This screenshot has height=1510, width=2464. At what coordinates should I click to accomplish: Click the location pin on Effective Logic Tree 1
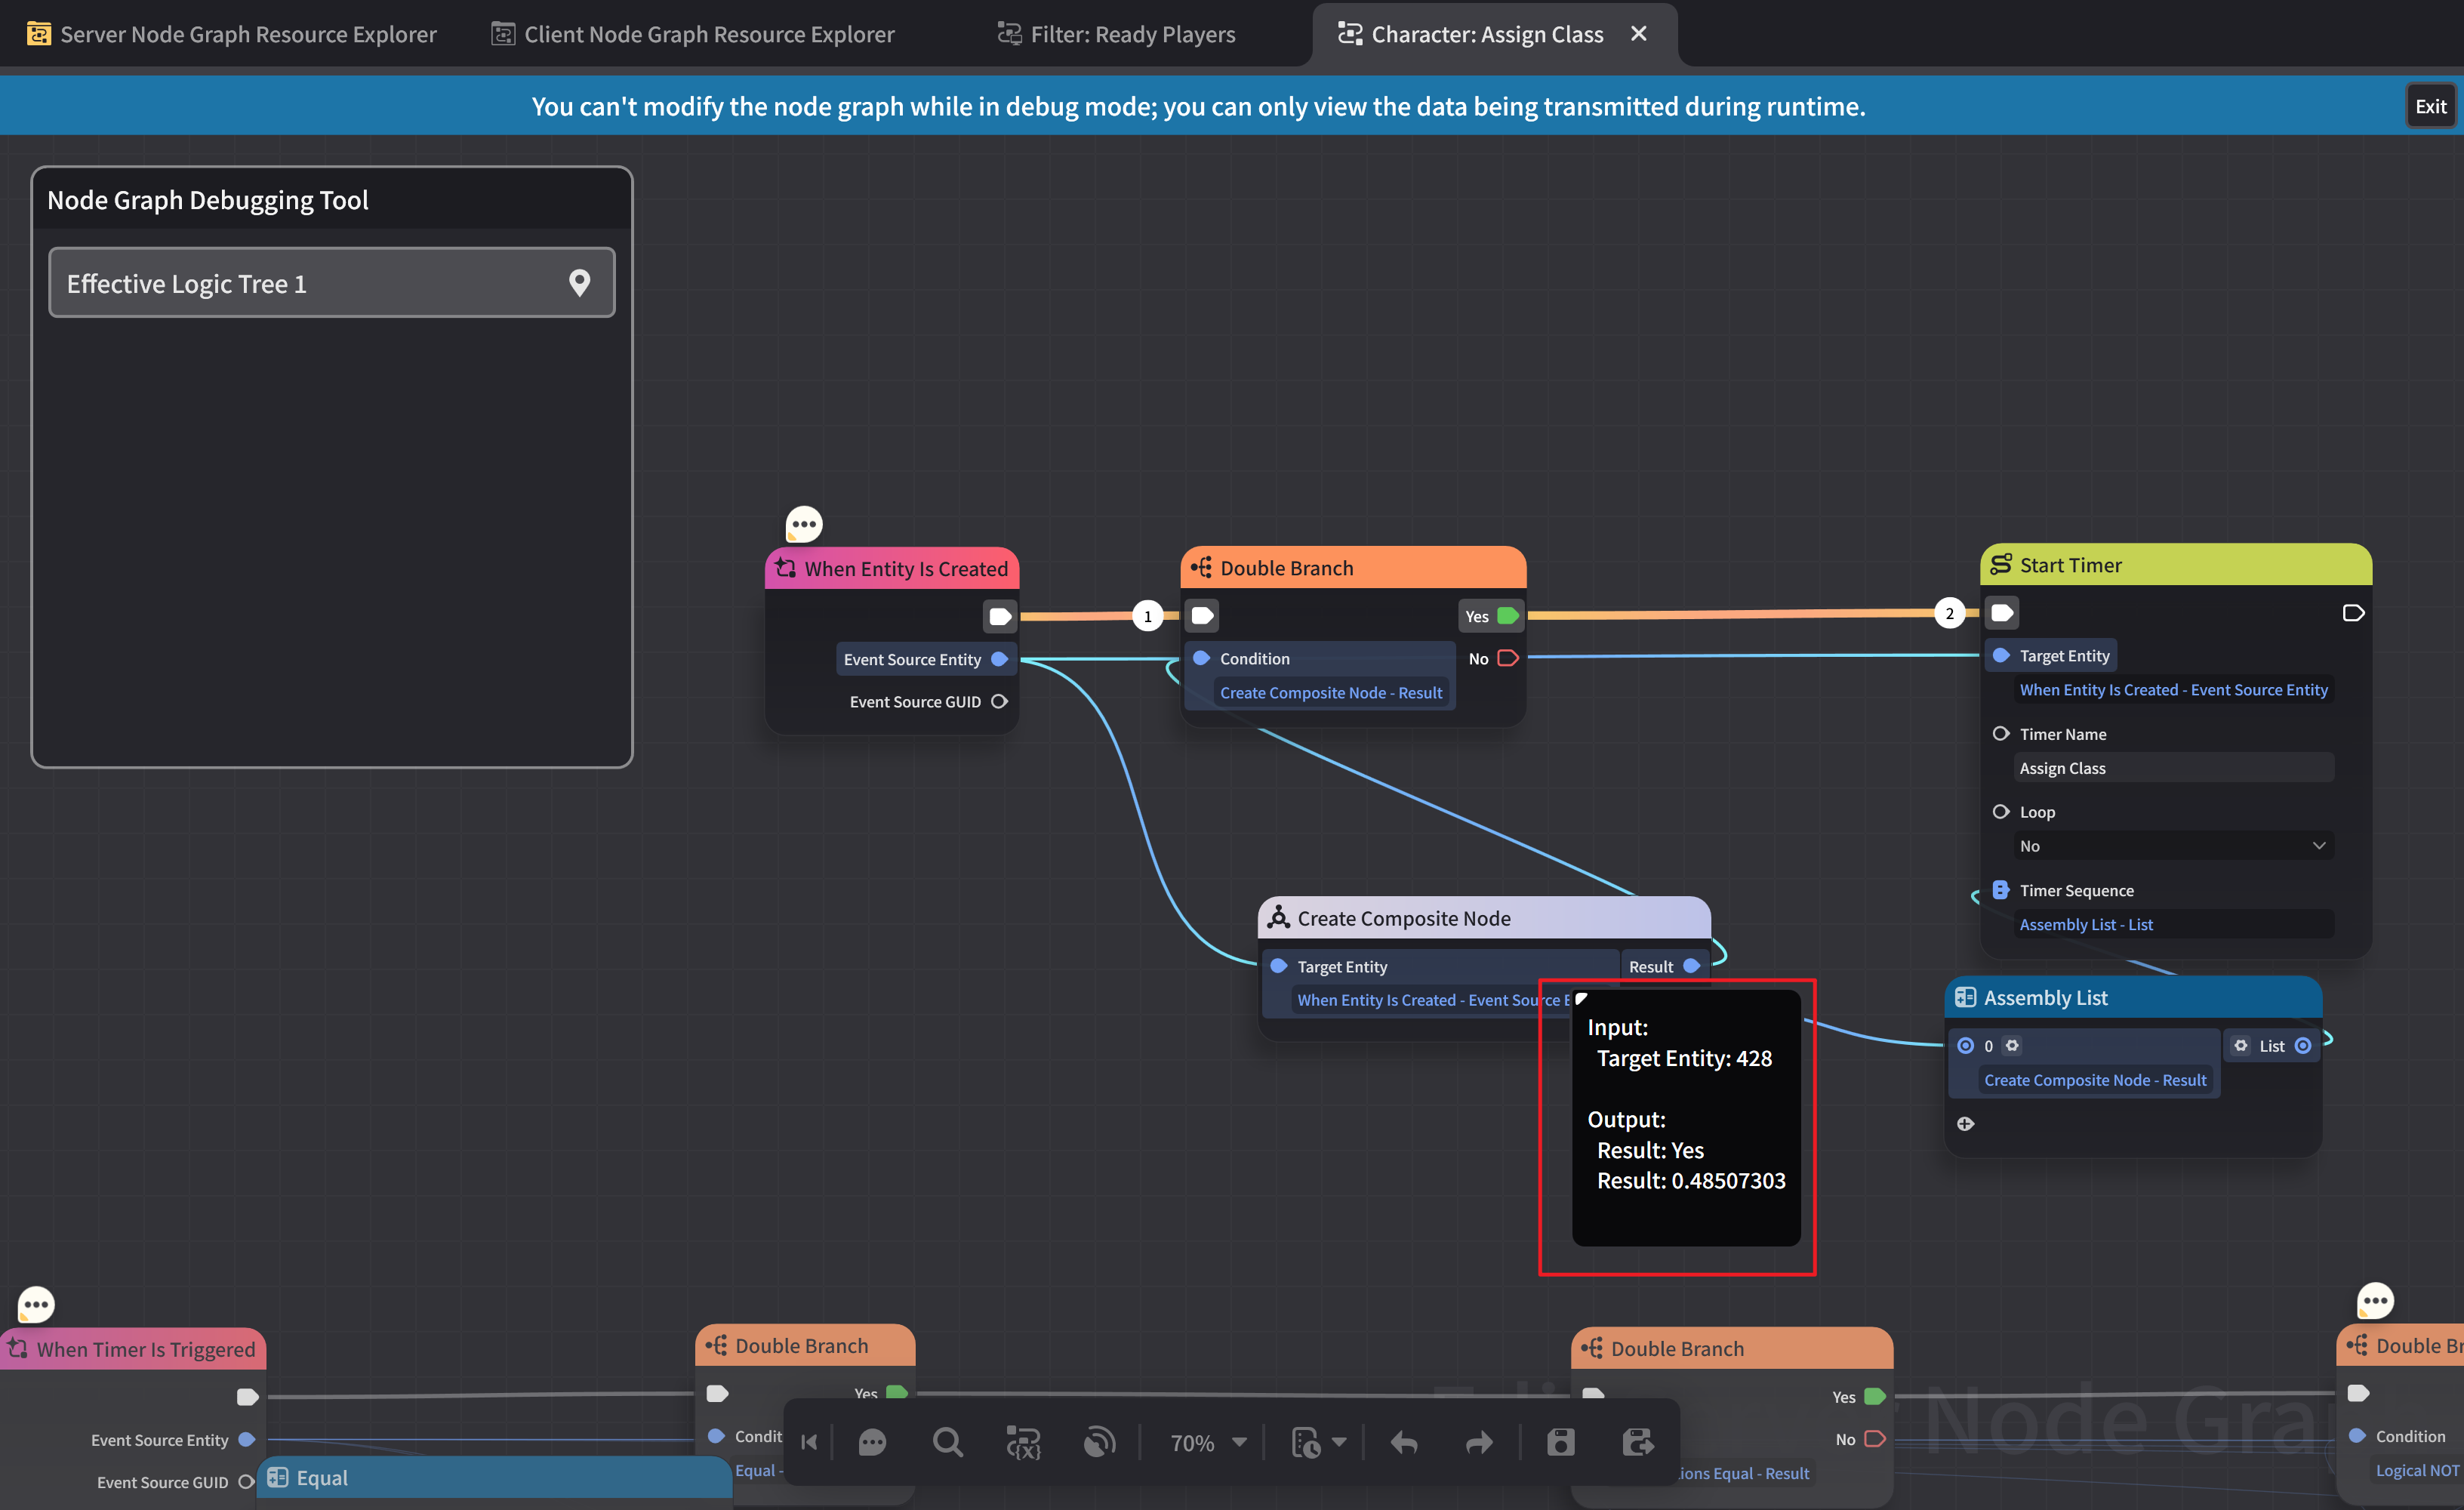tap(579, 283)
